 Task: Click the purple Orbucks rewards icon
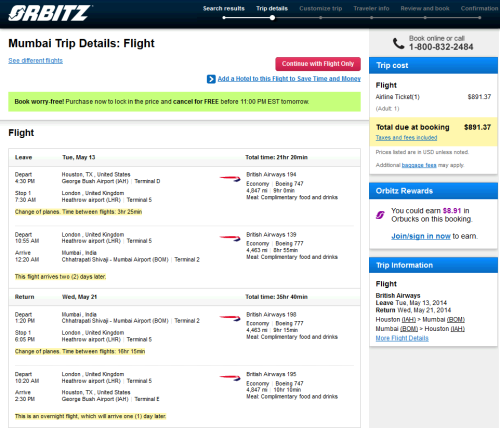(380, 215)
